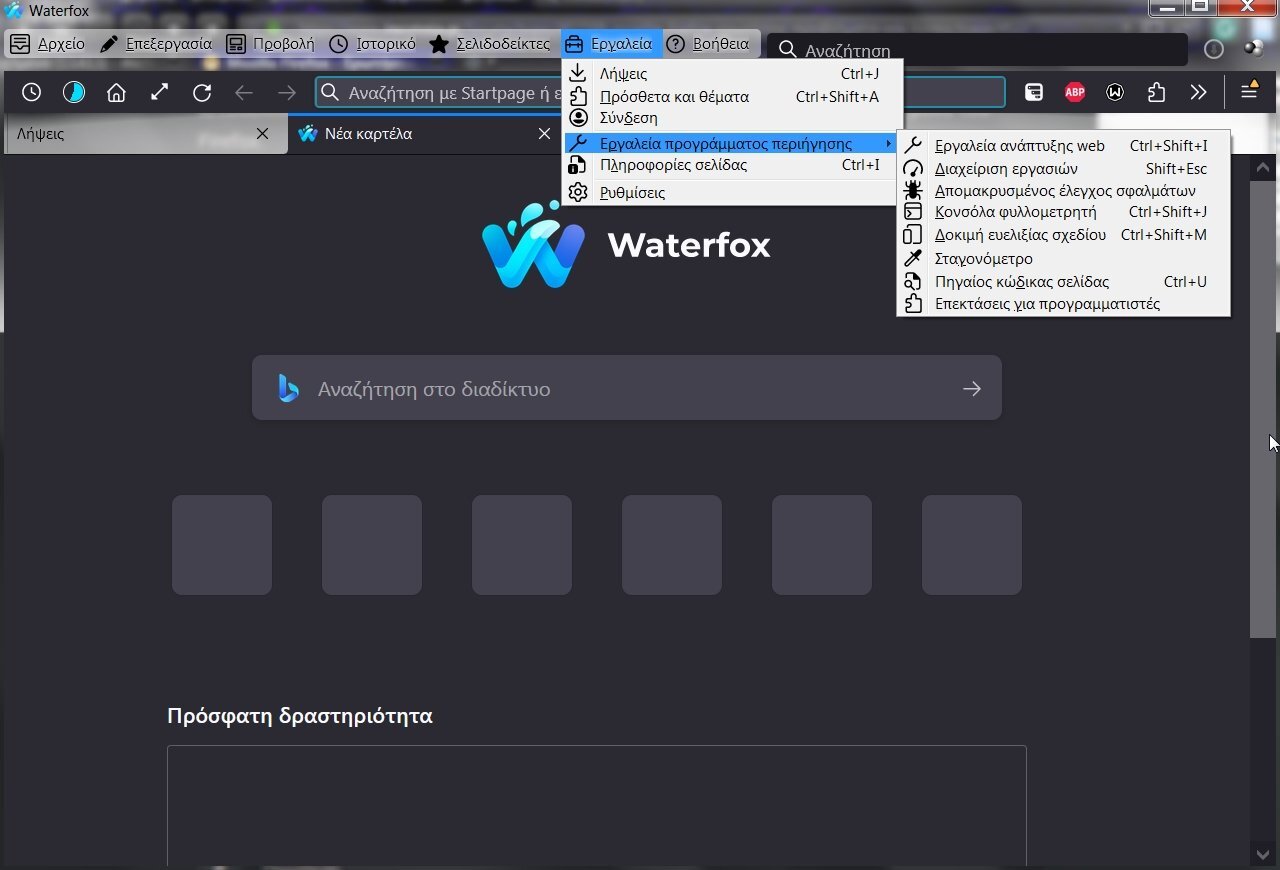Viewport: 1280px width, 870px height.
Task: Open Πληροφορίες σελίδας menu entry
Action: pyautogui.click(x=732, y=165)
